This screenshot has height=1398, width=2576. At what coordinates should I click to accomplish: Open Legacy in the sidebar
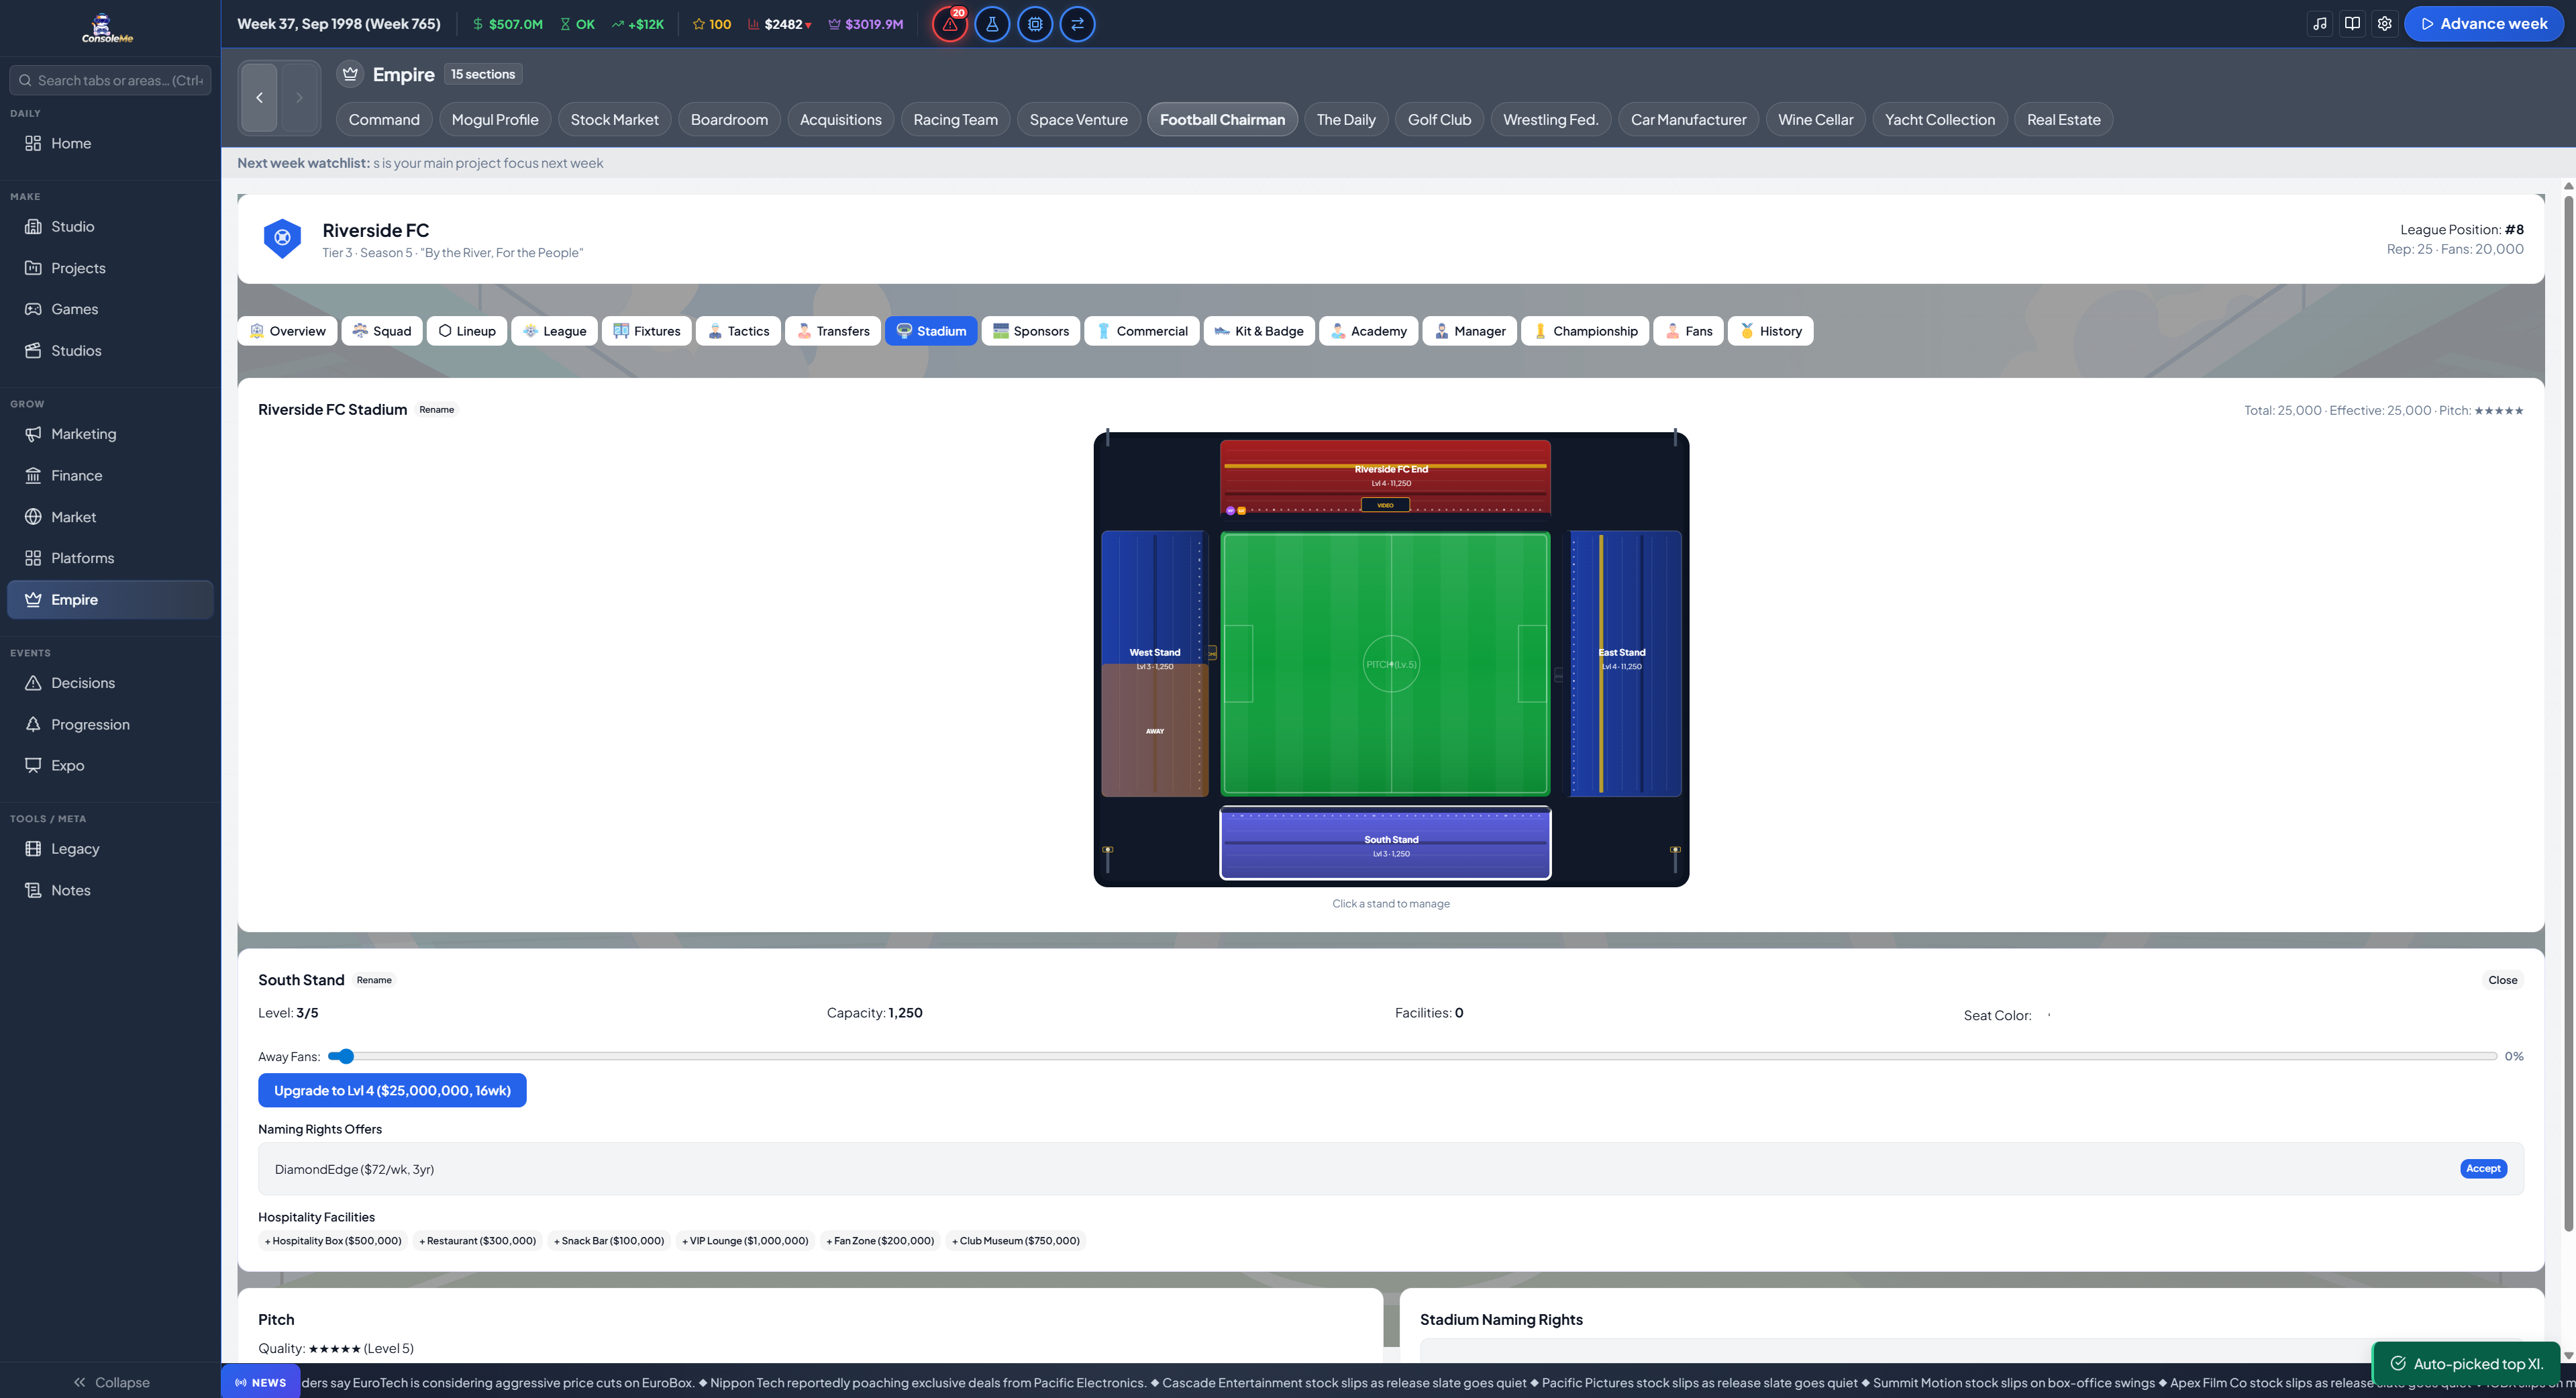tap(110, 849)
